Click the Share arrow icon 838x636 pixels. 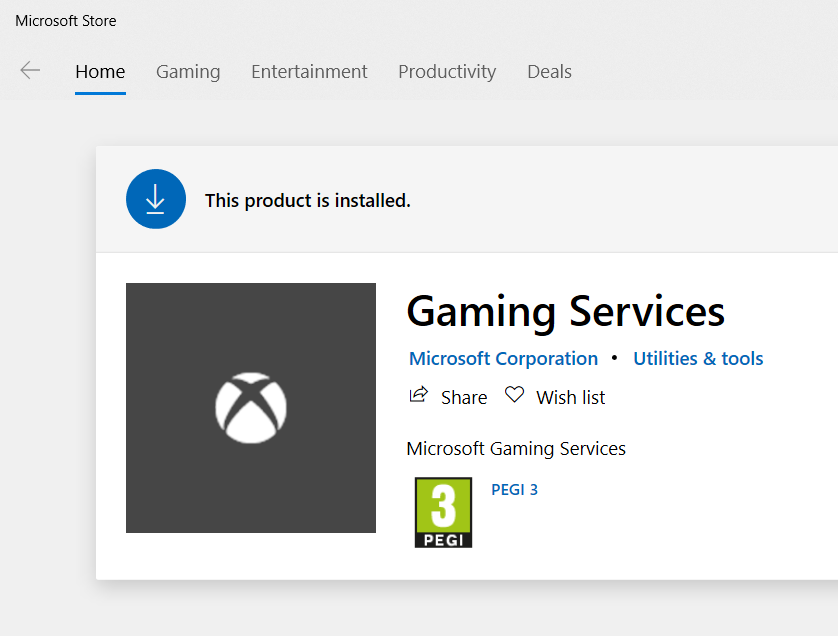pos(418,395)
